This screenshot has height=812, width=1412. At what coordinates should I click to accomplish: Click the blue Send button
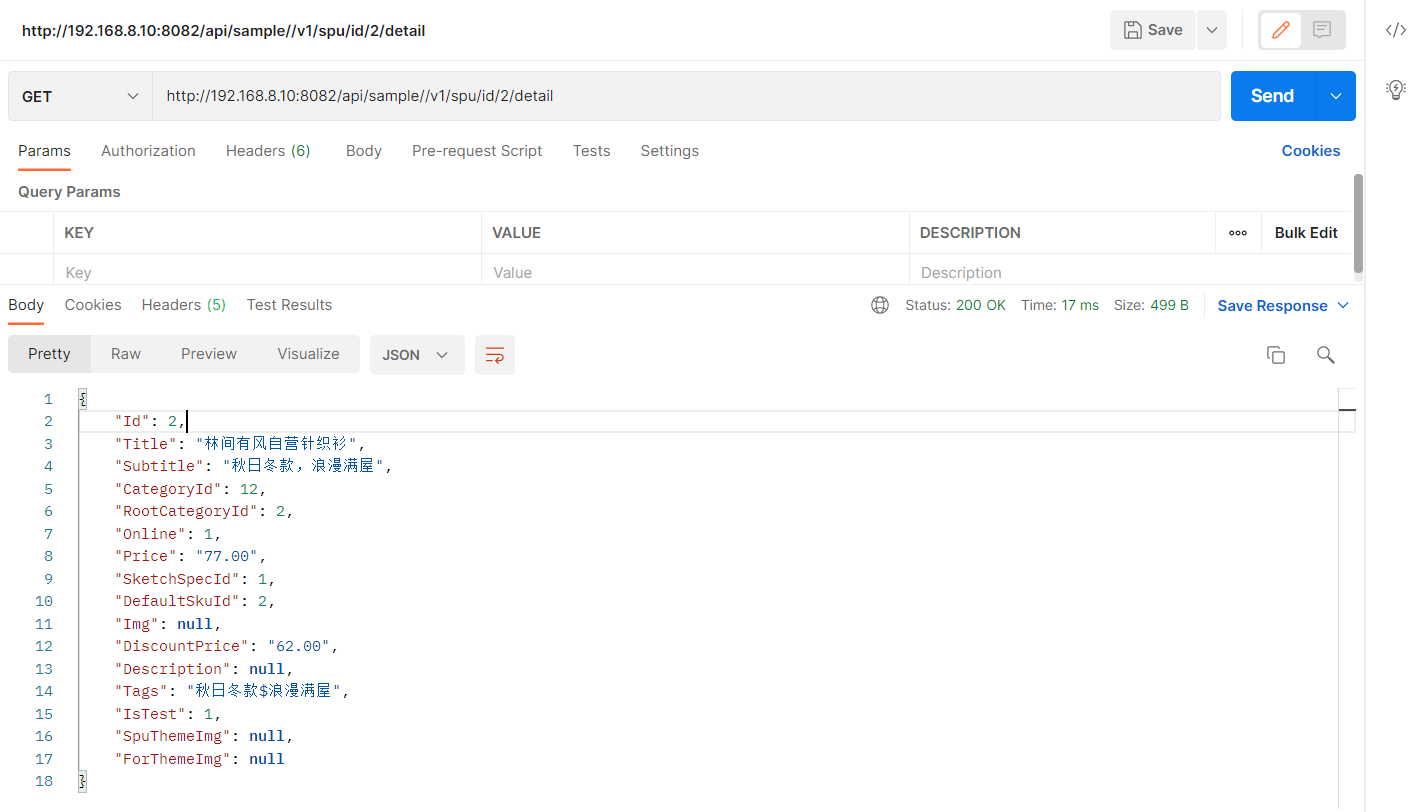1272,96
